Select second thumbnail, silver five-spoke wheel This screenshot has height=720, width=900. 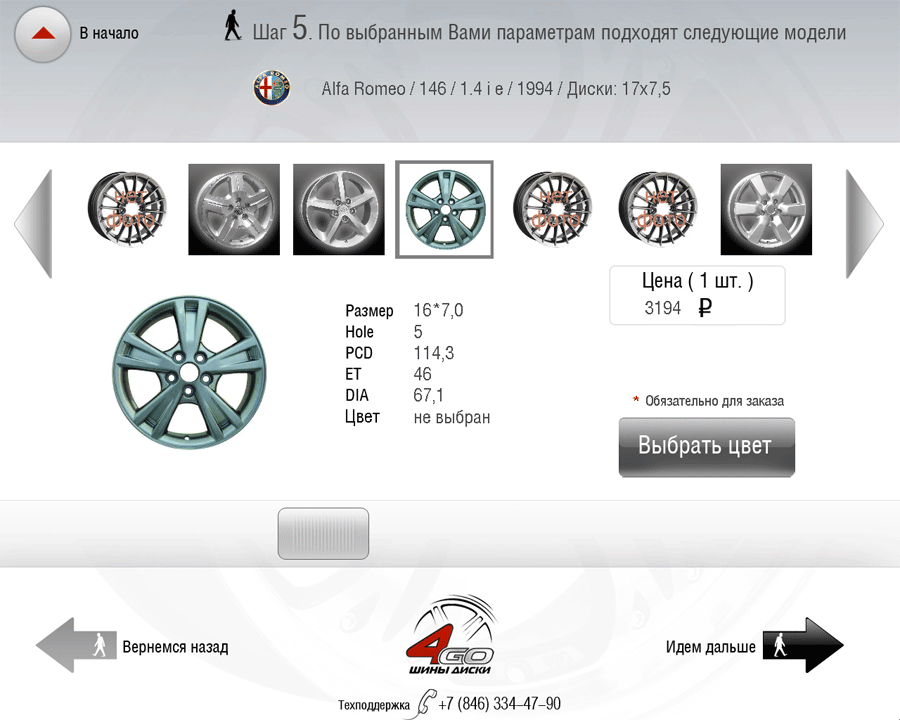tap(234, 209)
